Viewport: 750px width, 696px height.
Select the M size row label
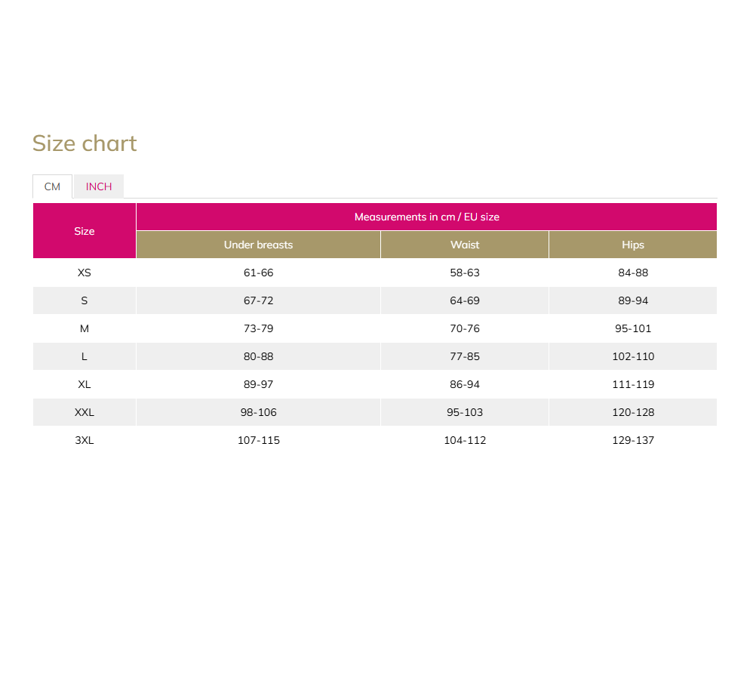(84, 329)
